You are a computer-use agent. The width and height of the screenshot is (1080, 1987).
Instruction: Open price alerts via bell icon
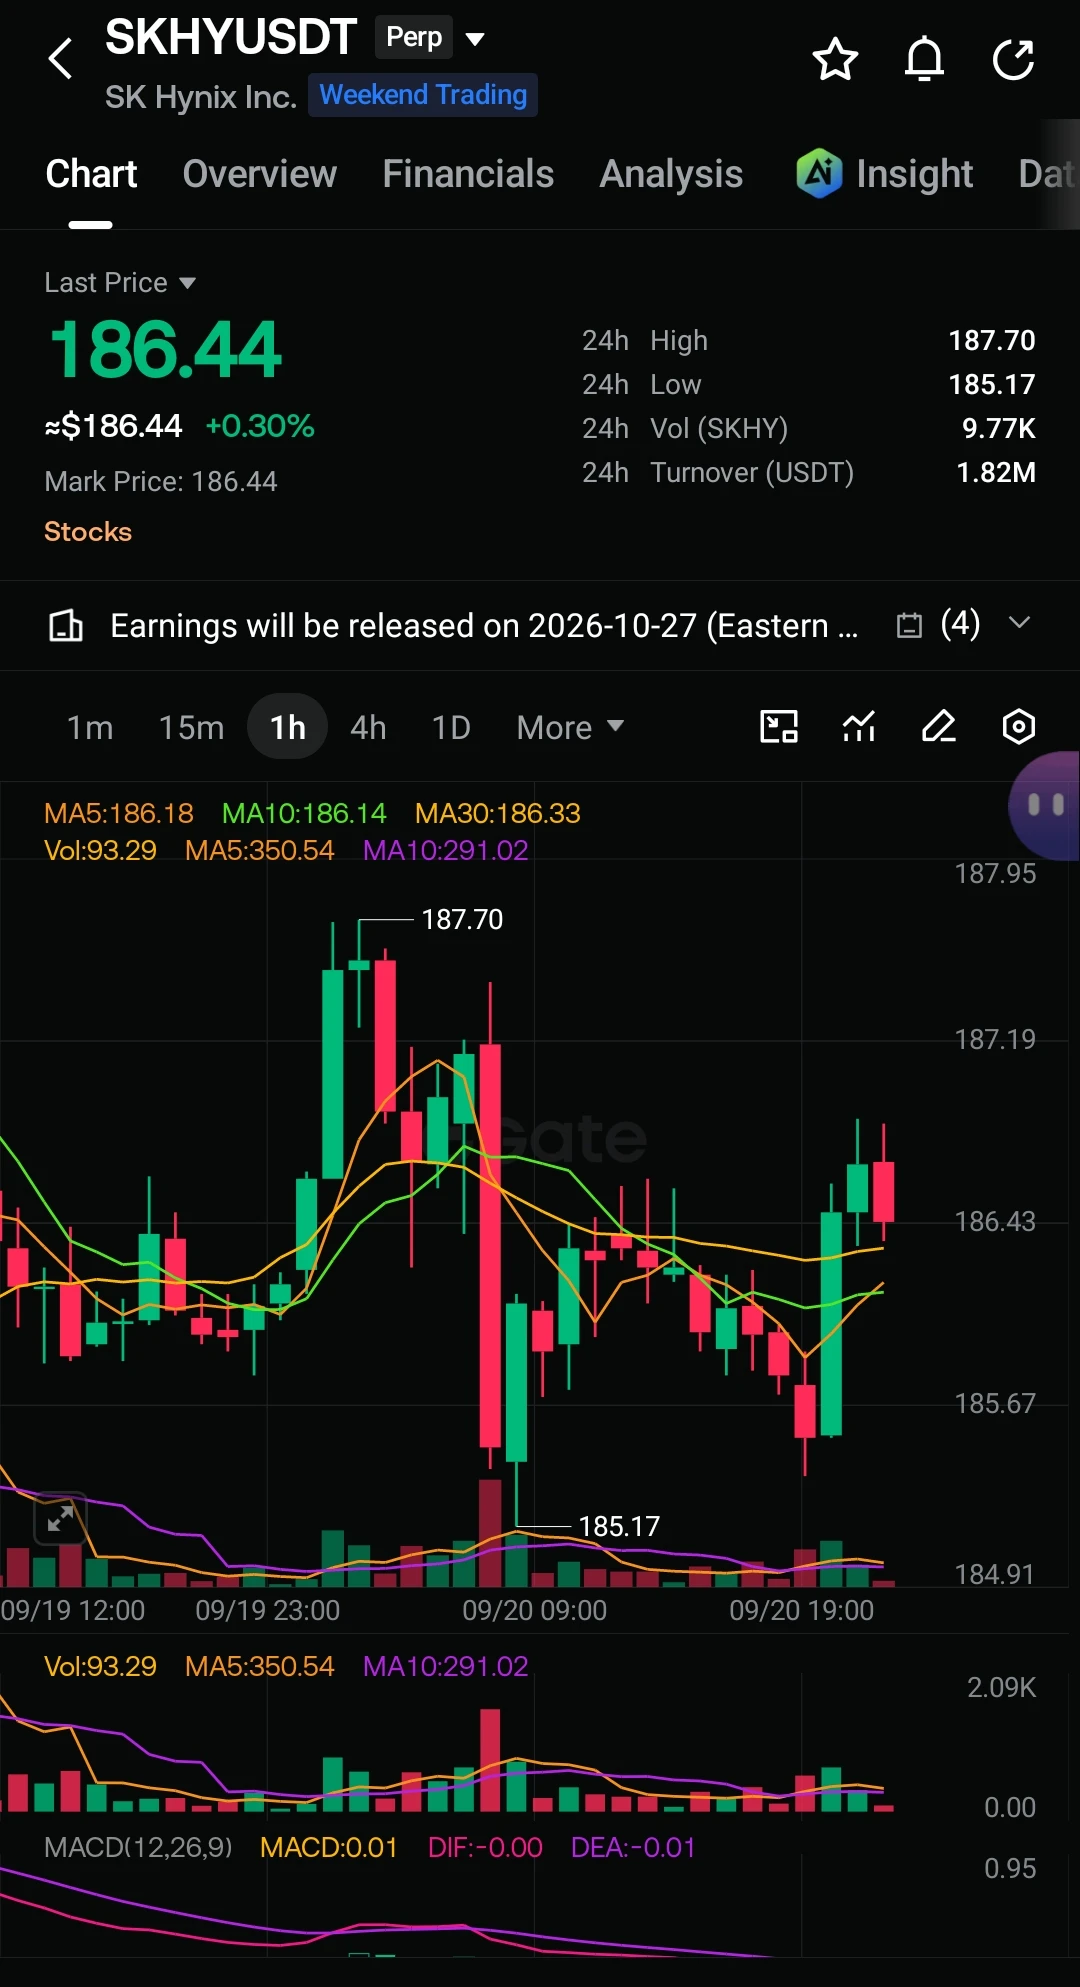[x=924, y=59]
